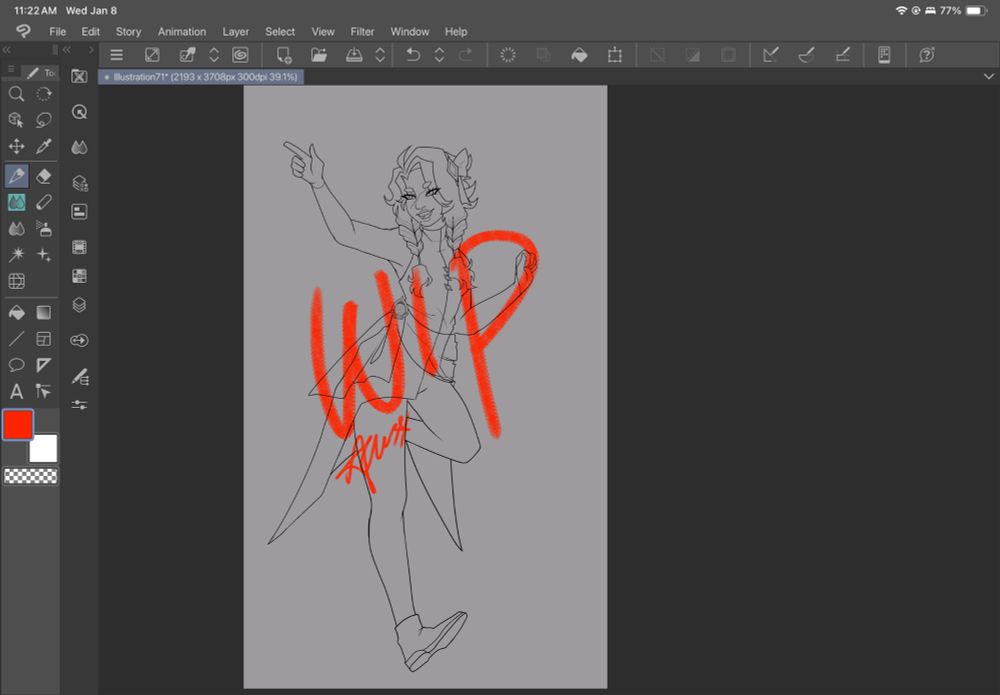Select the Auto select magic wand
1000x695 pixels.
coord(17,255)
